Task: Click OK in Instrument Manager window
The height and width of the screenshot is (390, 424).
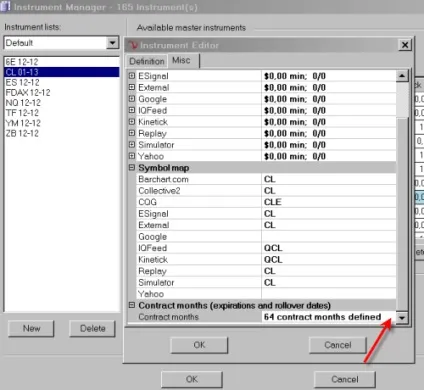Action: (x=192, y=379)
